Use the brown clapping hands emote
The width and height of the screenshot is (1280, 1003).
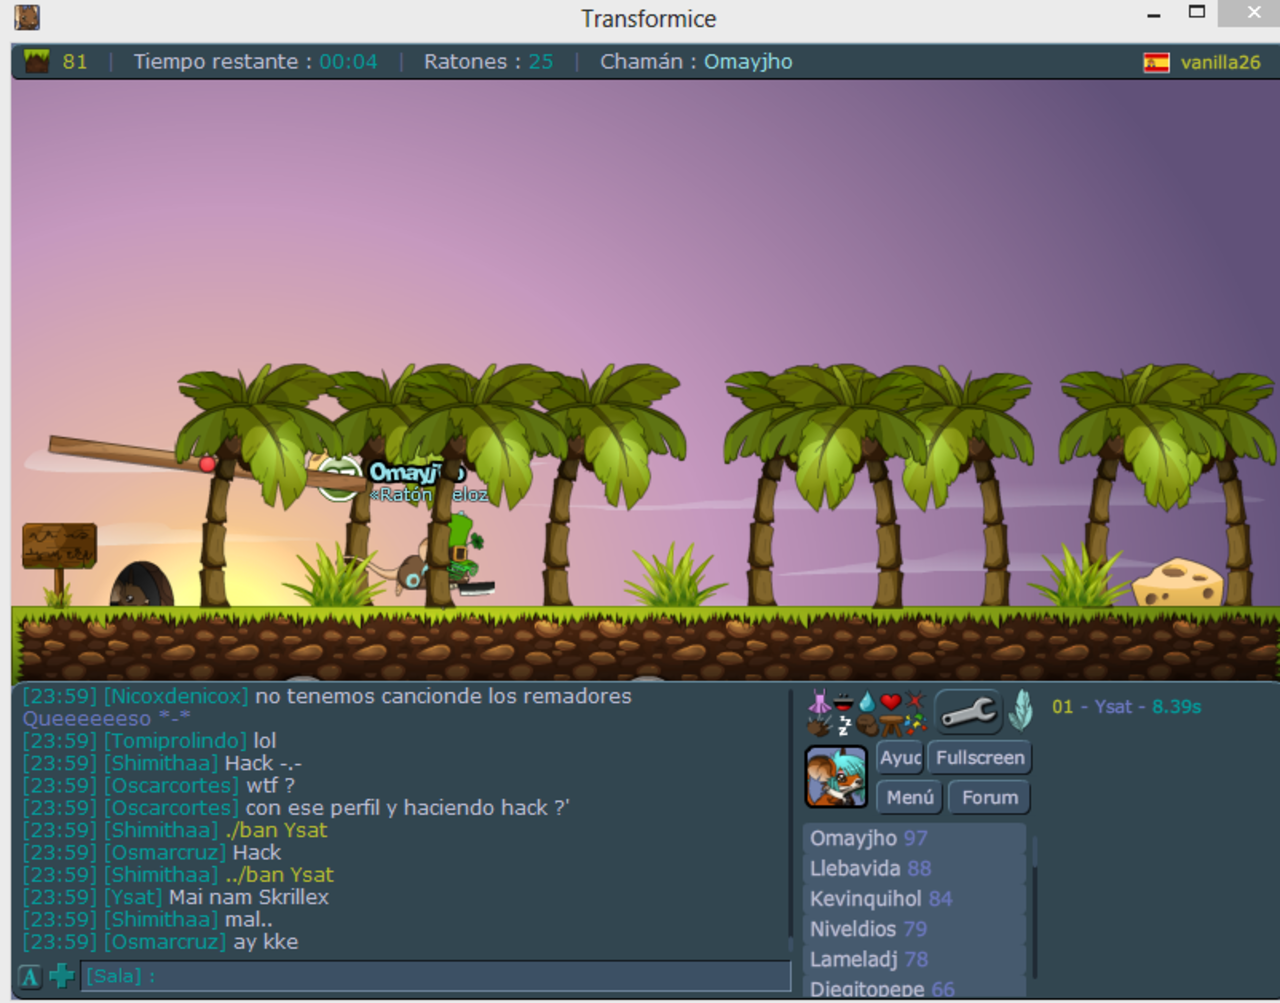tap(820, 726)
